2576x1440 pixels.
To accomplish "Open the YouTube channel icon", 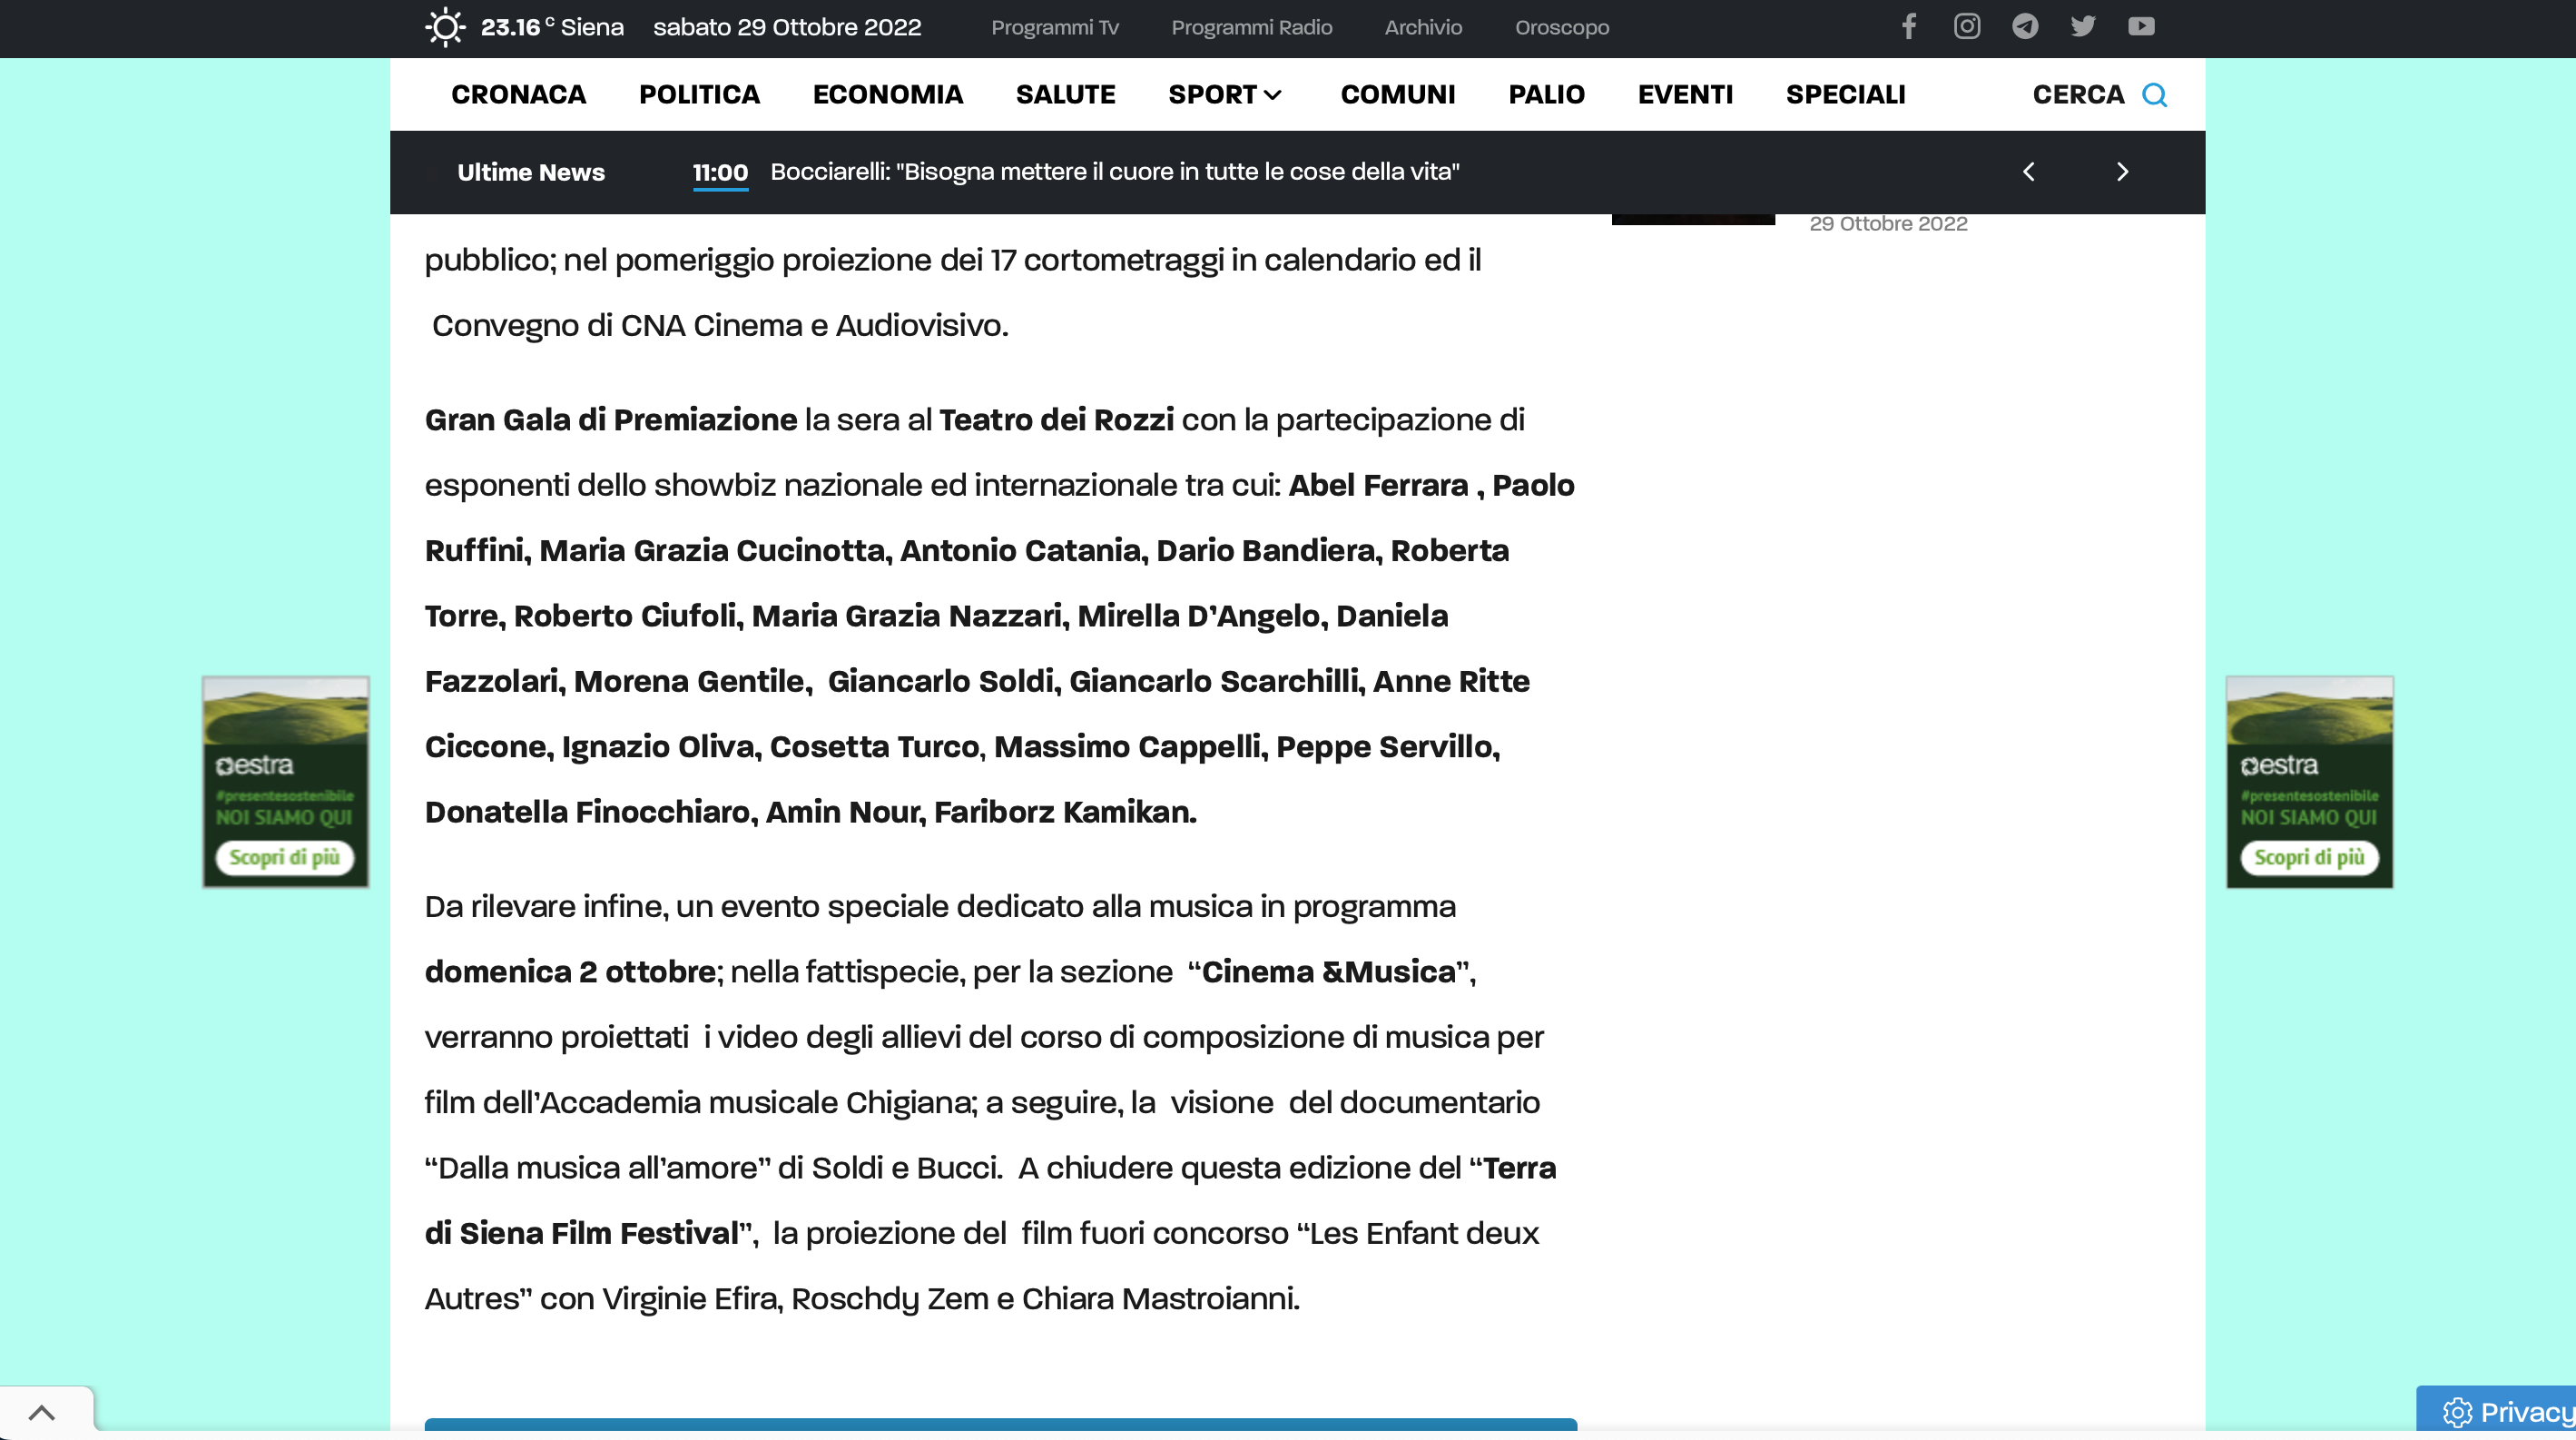I will coord(2141,26).
